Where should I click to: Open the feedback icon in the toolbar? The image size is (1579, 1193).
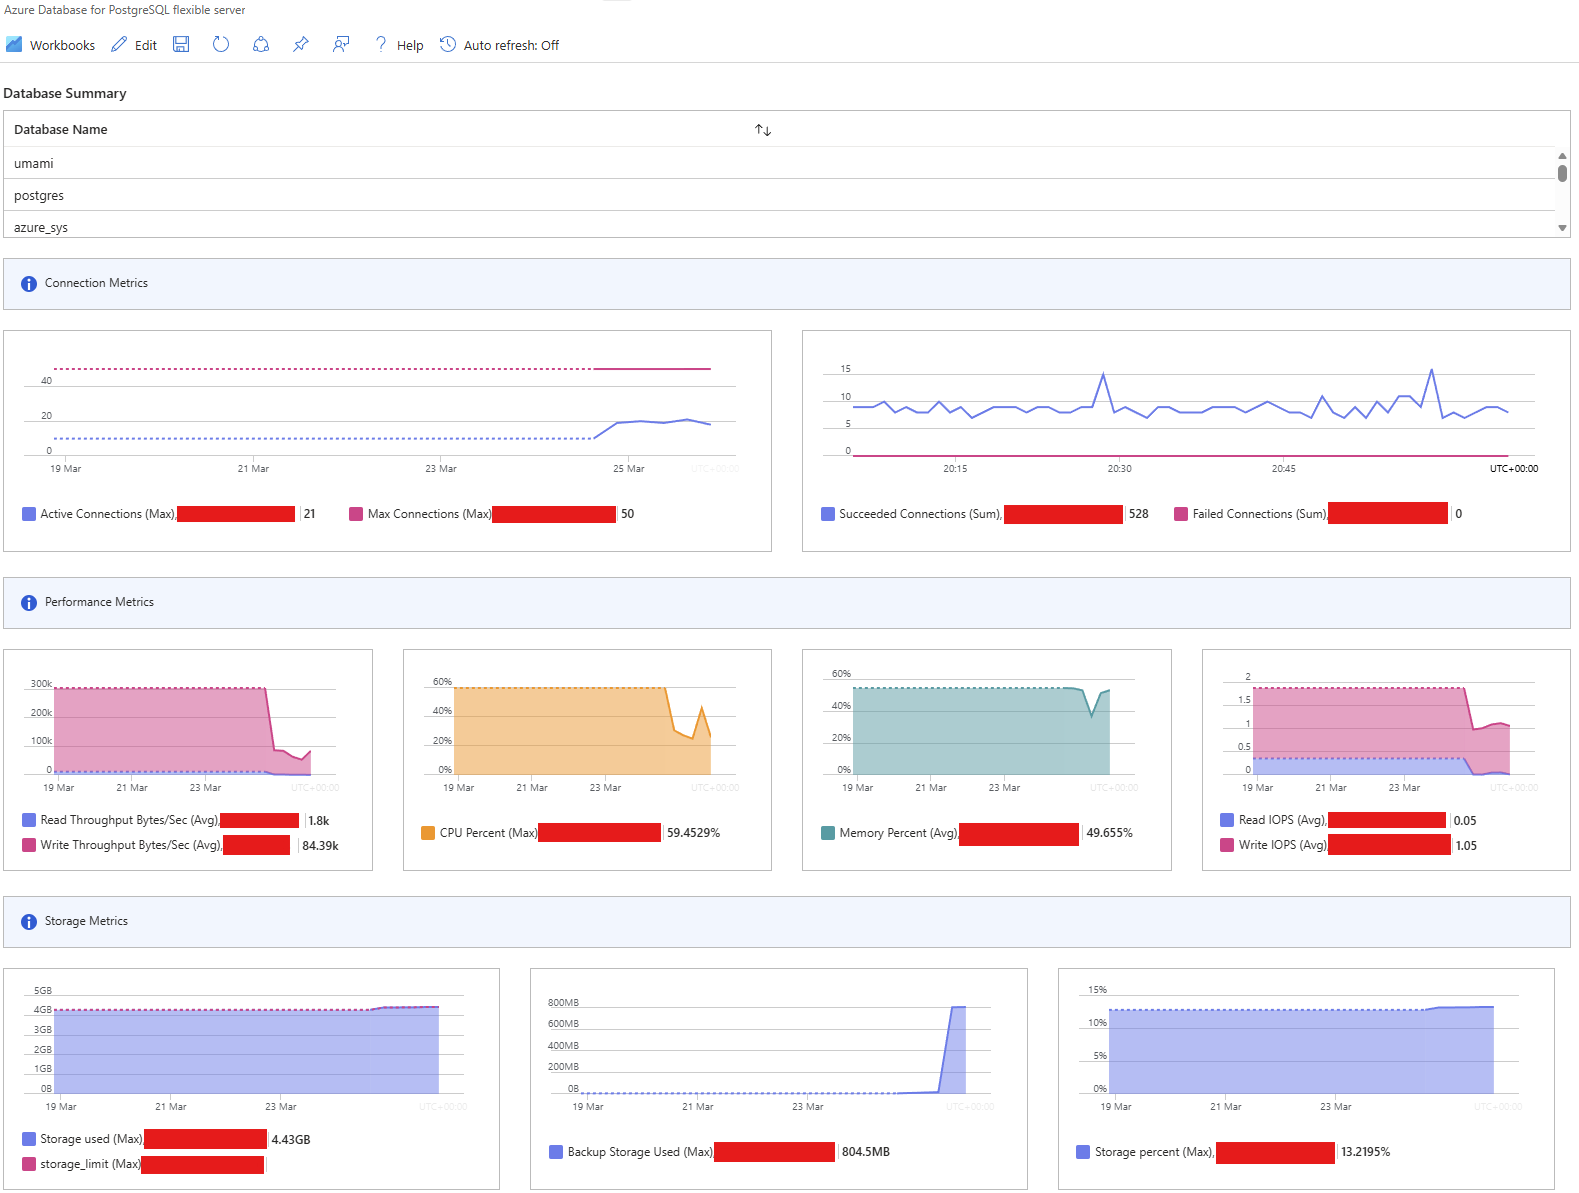click(341, 44)
